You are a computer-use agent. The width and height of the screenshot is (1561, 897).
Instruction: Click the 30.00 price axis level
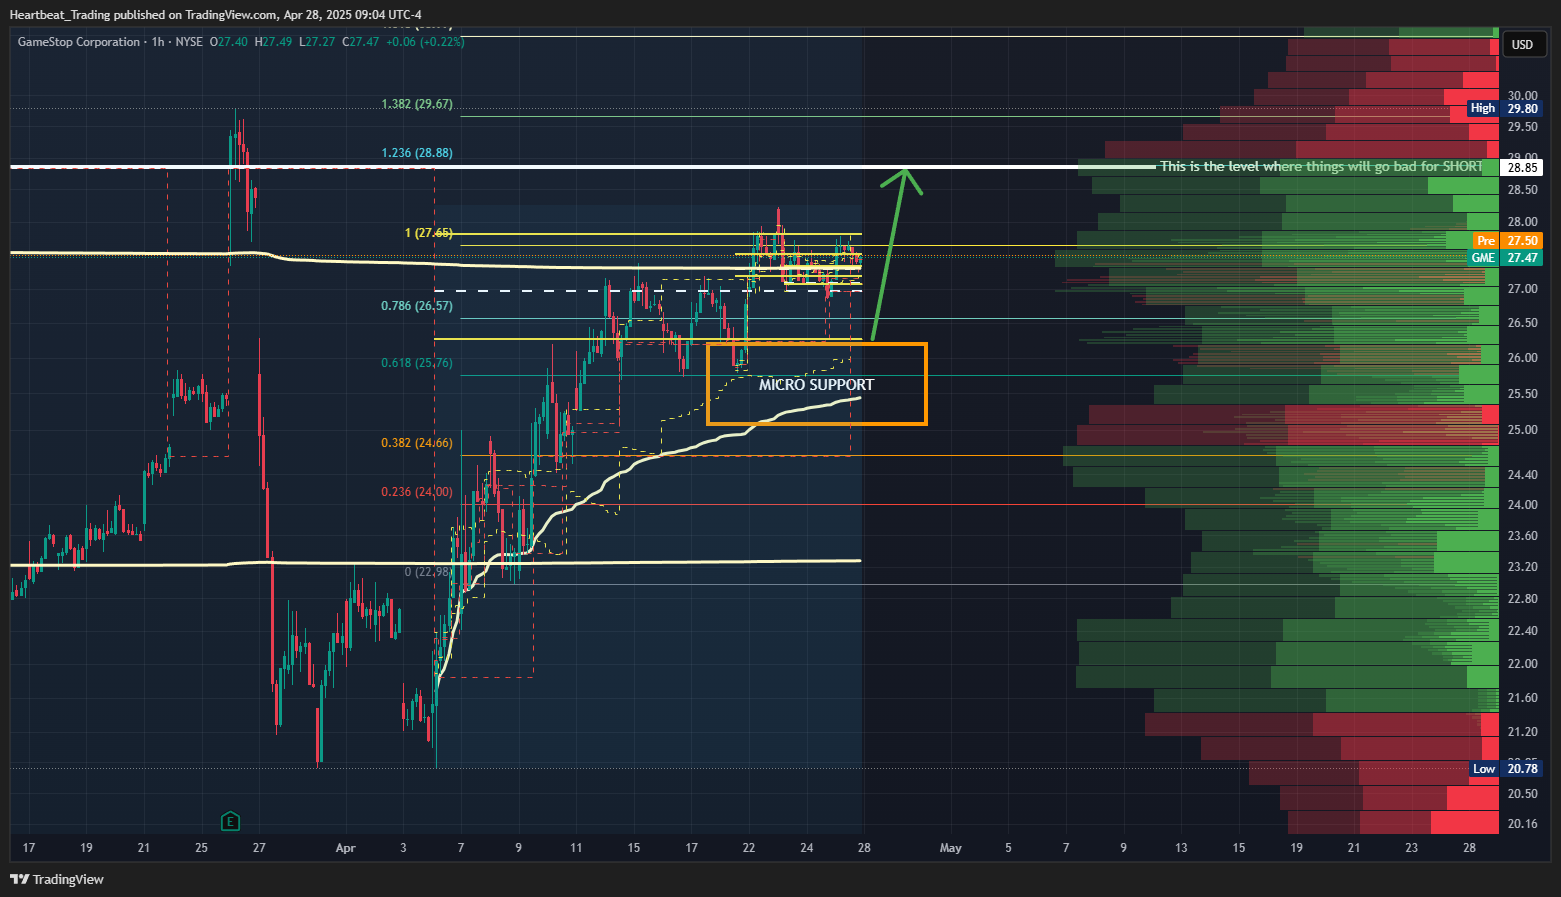point(1522,96)
